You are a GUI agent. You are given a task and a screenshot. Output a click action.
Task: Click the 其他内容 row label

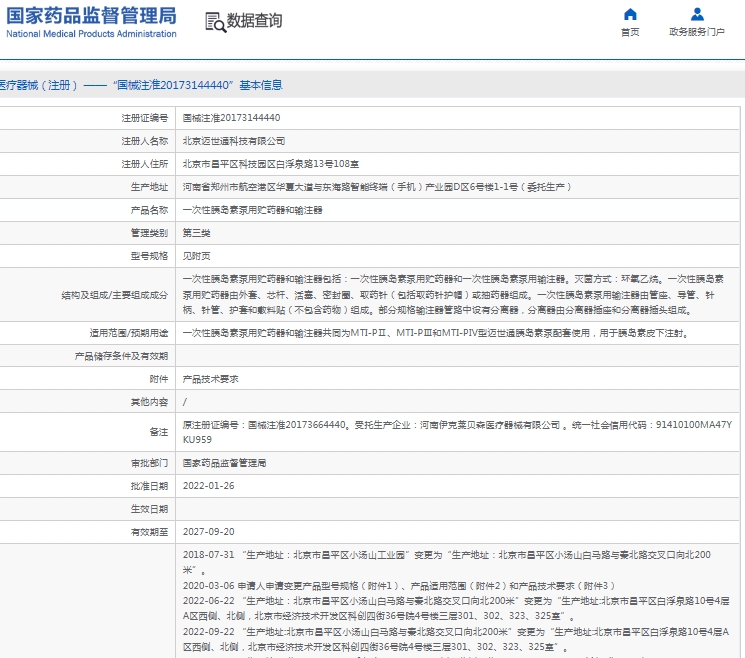coord(149,402)
